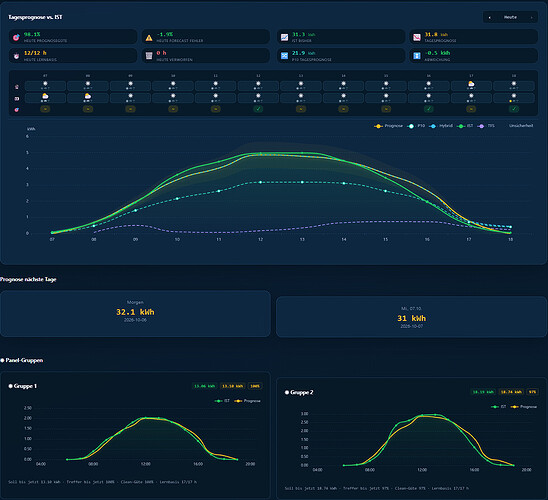Screen dimensions: 548x500
Task: Click the green checkmark badge for hour 18
Action: [514, 109]
